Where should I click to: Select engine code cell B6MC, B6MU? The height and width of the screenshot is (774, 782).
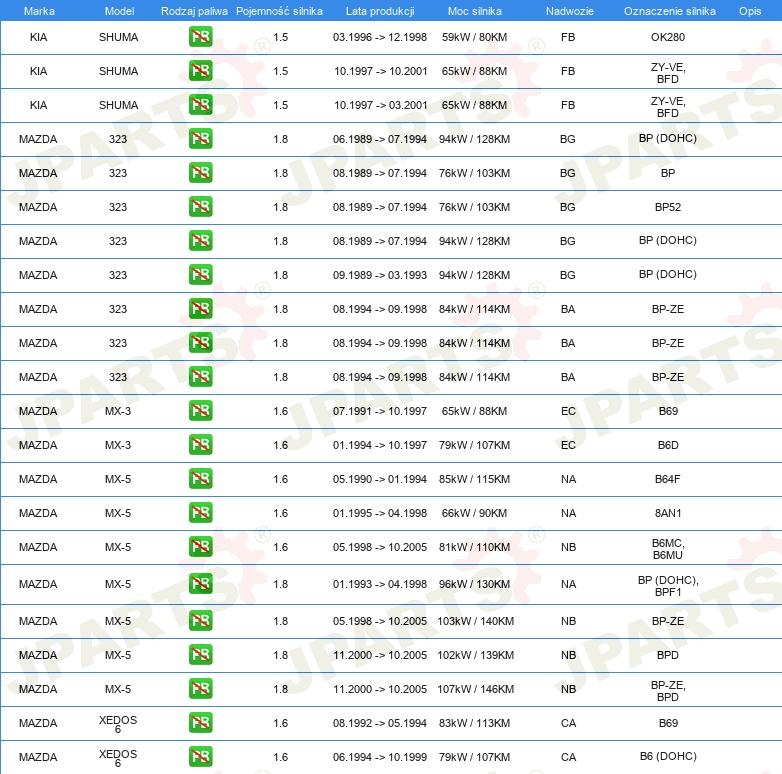click(668, 549)
